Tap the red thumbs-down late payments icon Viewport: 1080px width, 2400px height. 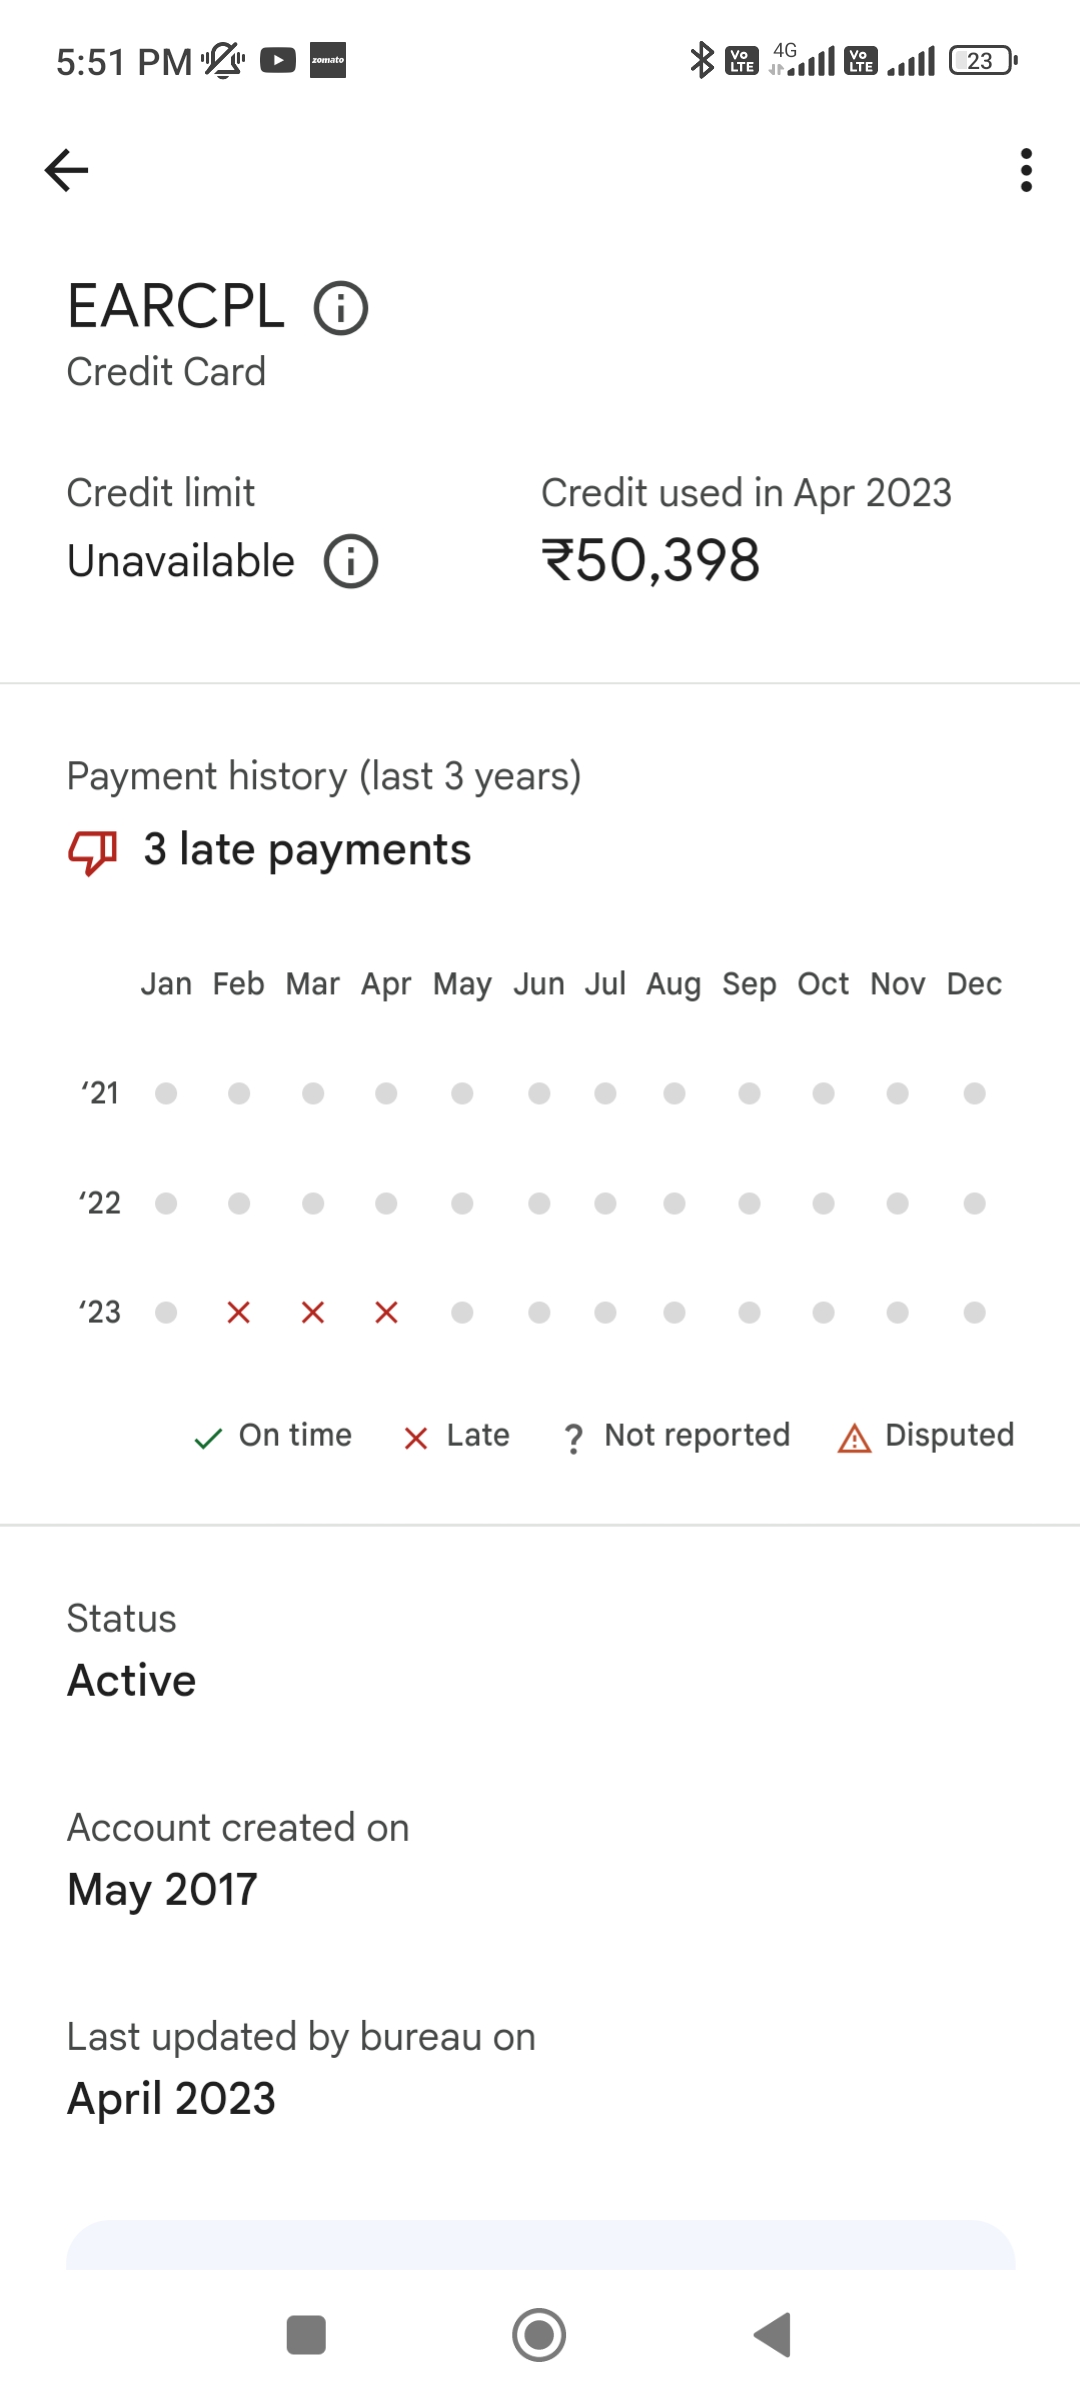point(93,852)
